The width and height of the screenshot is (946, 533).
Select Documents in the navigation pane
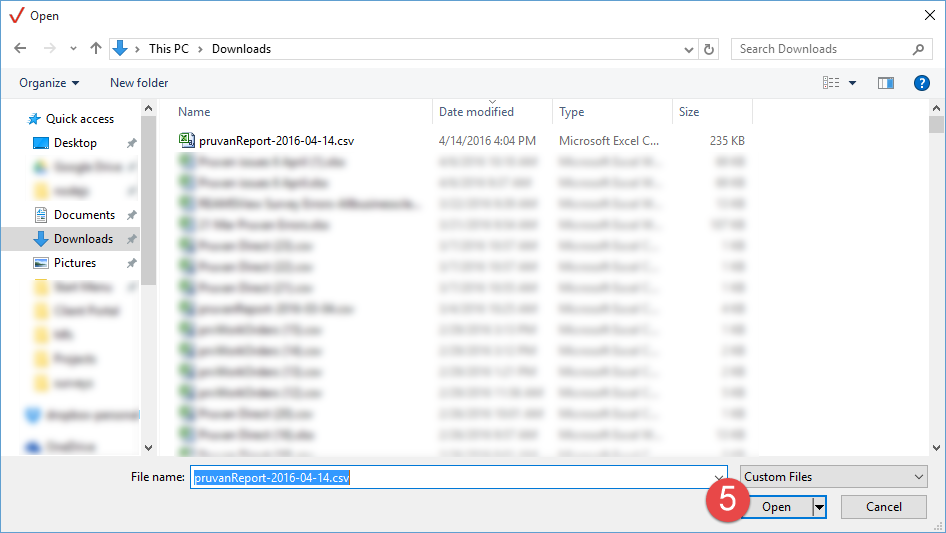pos(84,215)
